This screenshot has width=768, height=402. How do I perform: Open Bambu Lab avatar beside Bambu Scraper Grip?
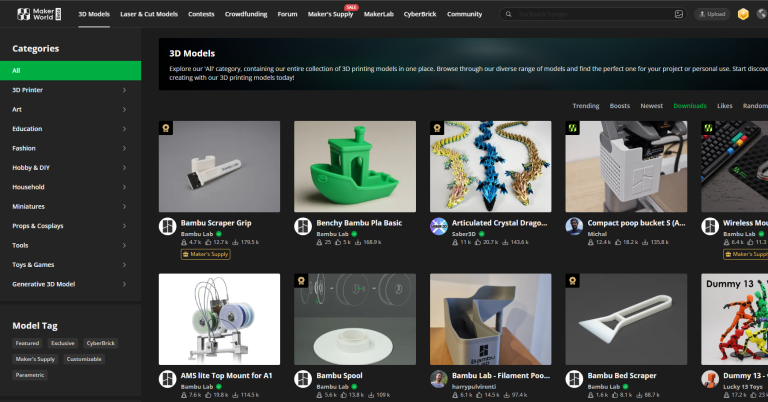[168, 226]
